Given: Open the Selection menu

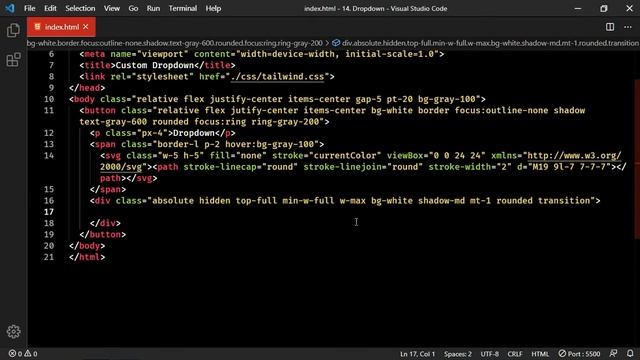Looking at the screenshot, I should tap(80, 8).
